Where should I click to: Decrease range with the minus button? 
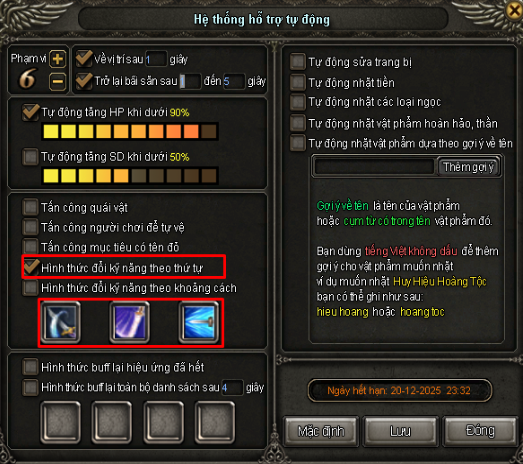58,81
